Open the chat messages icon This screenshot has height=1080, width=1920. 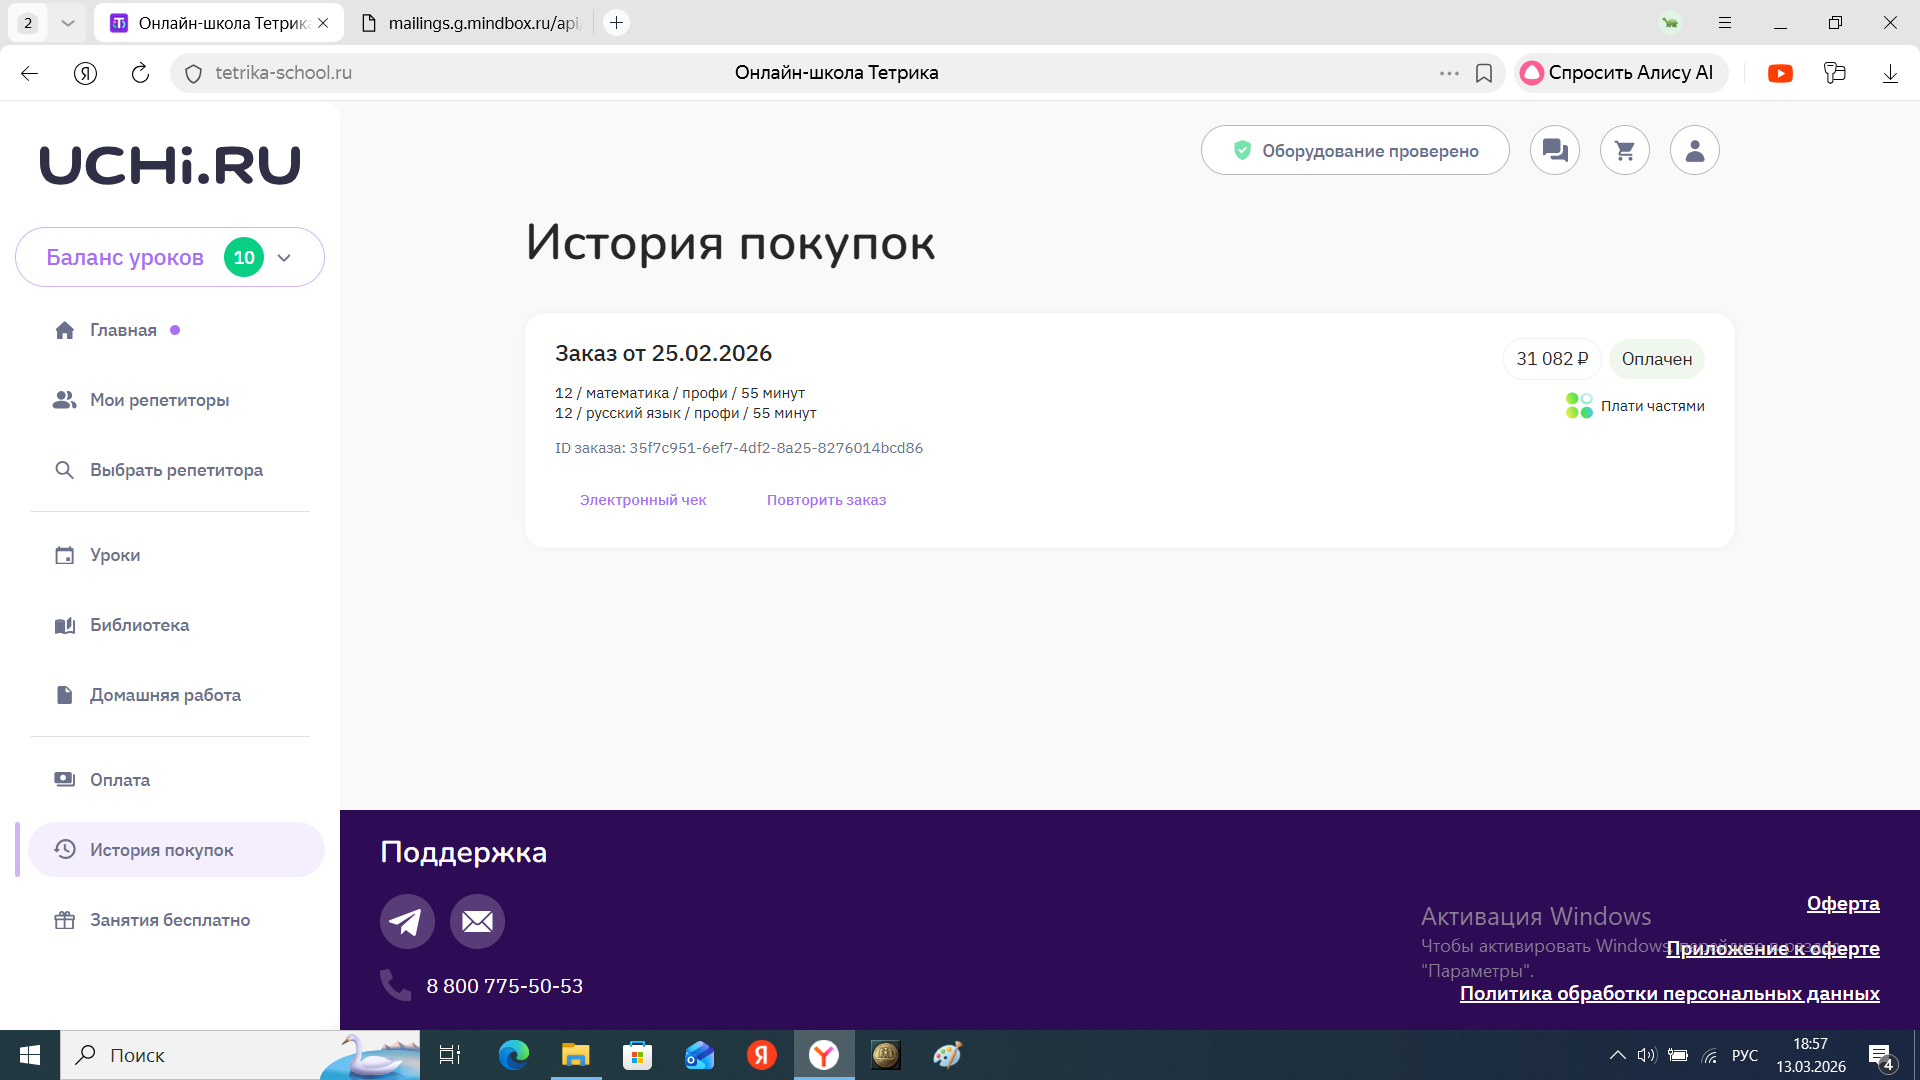pos(1554,150)
